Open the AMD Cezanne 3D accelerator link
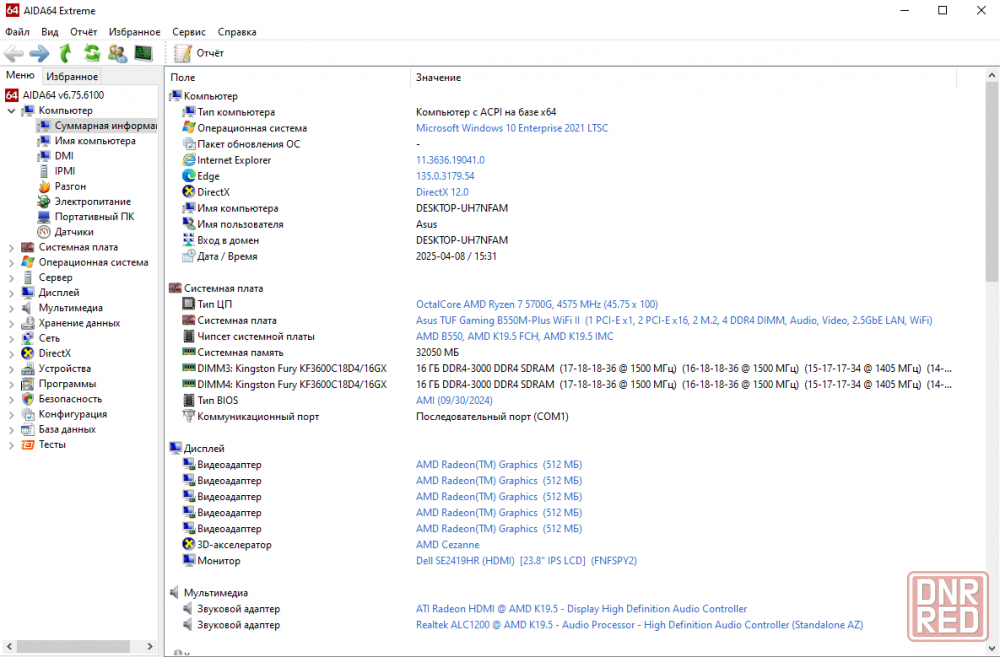 click(448, 545)
